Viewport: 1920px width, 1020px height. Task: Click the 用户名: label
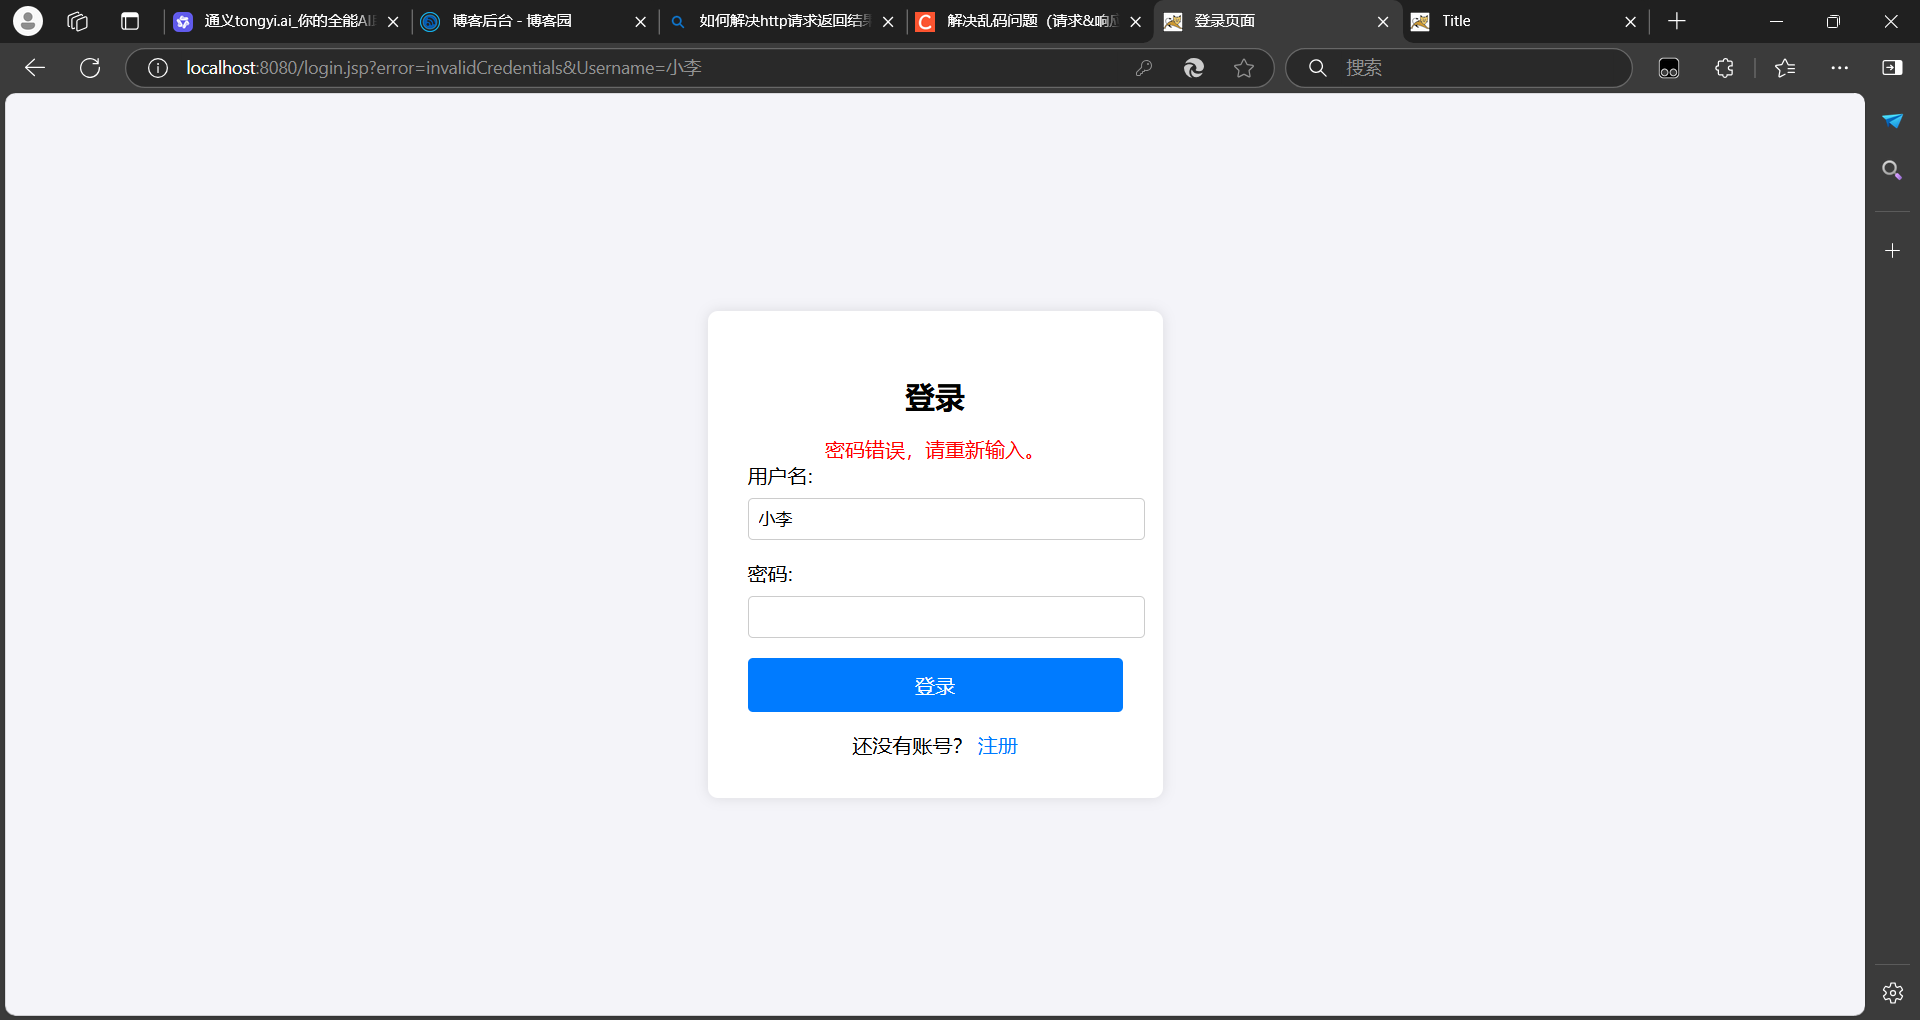(x=780, y=477)
